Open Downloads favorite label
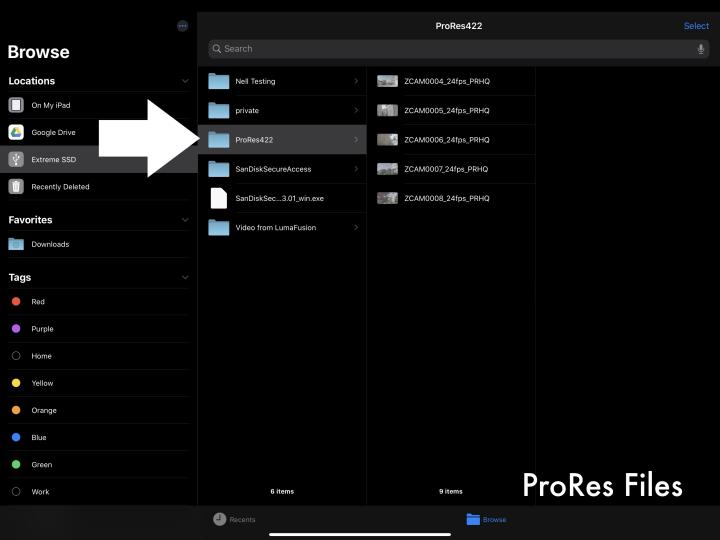 (50, 244)
